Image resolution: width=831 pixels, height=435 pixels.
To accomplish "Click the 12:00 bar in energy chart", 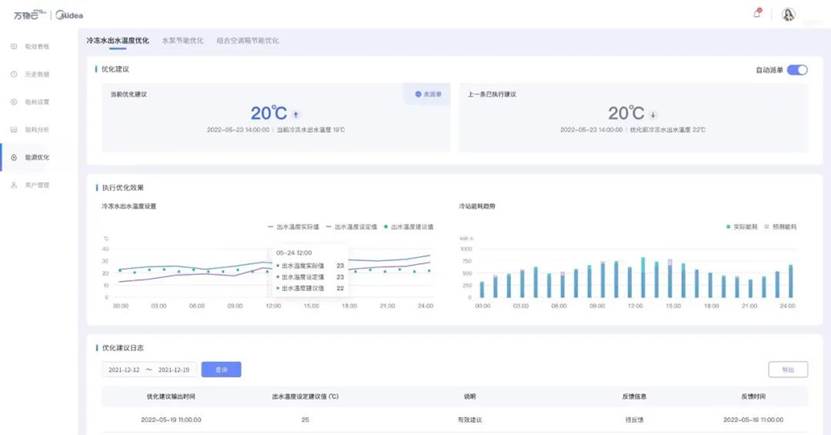I will (x=643, y=278).
